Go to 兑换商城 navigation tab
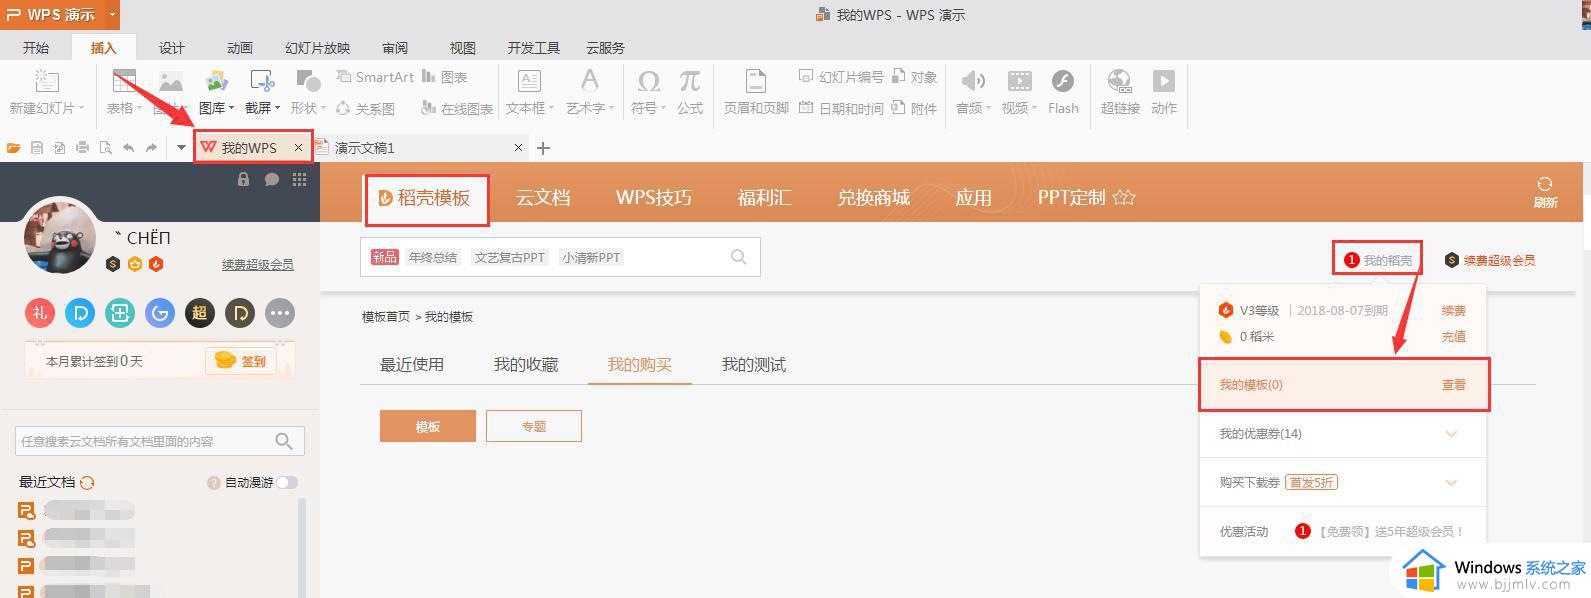The width and height of the screenshot is (1591, 598). pyautogui.click(x=874, y=197)
